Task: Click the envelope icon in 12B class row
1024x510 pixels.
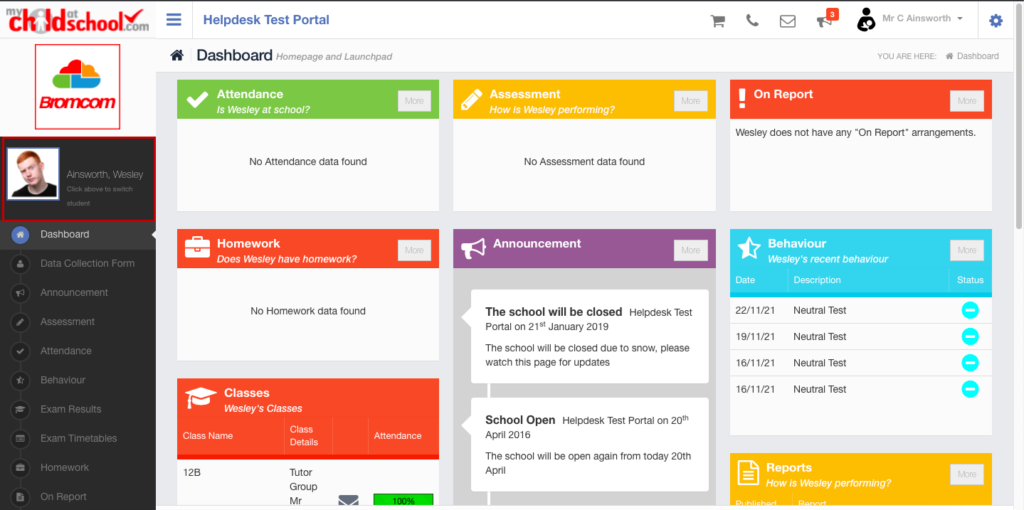Action: pyautogui.click(x=348, y=500)
